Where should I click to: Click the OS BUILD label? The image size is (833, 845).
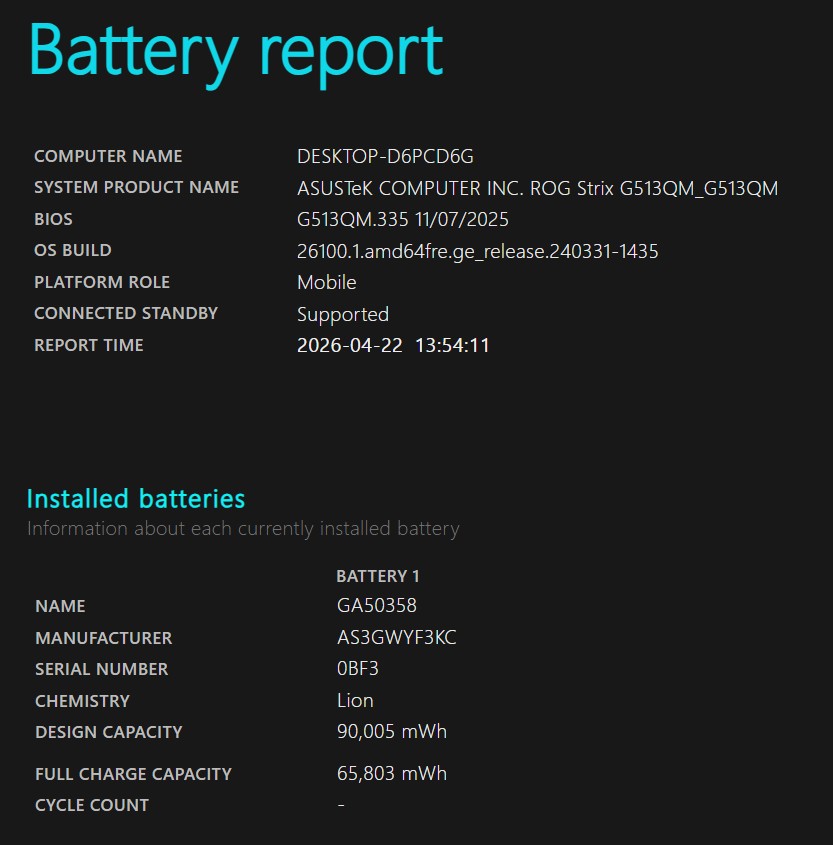[x=73, y=250]
